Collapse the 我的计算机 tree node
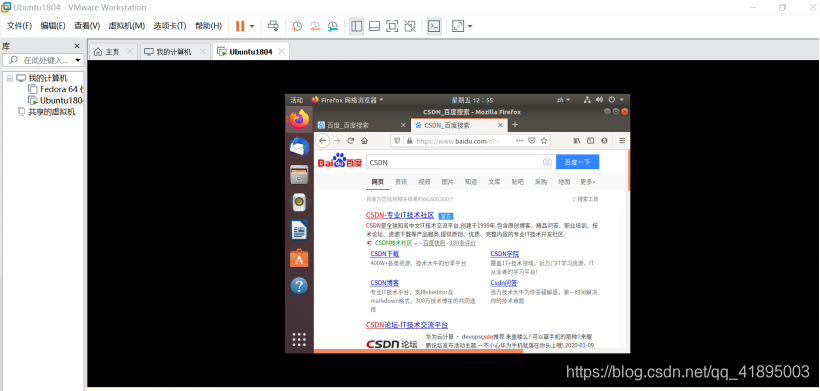820x391 pixels. pos(10,78)
